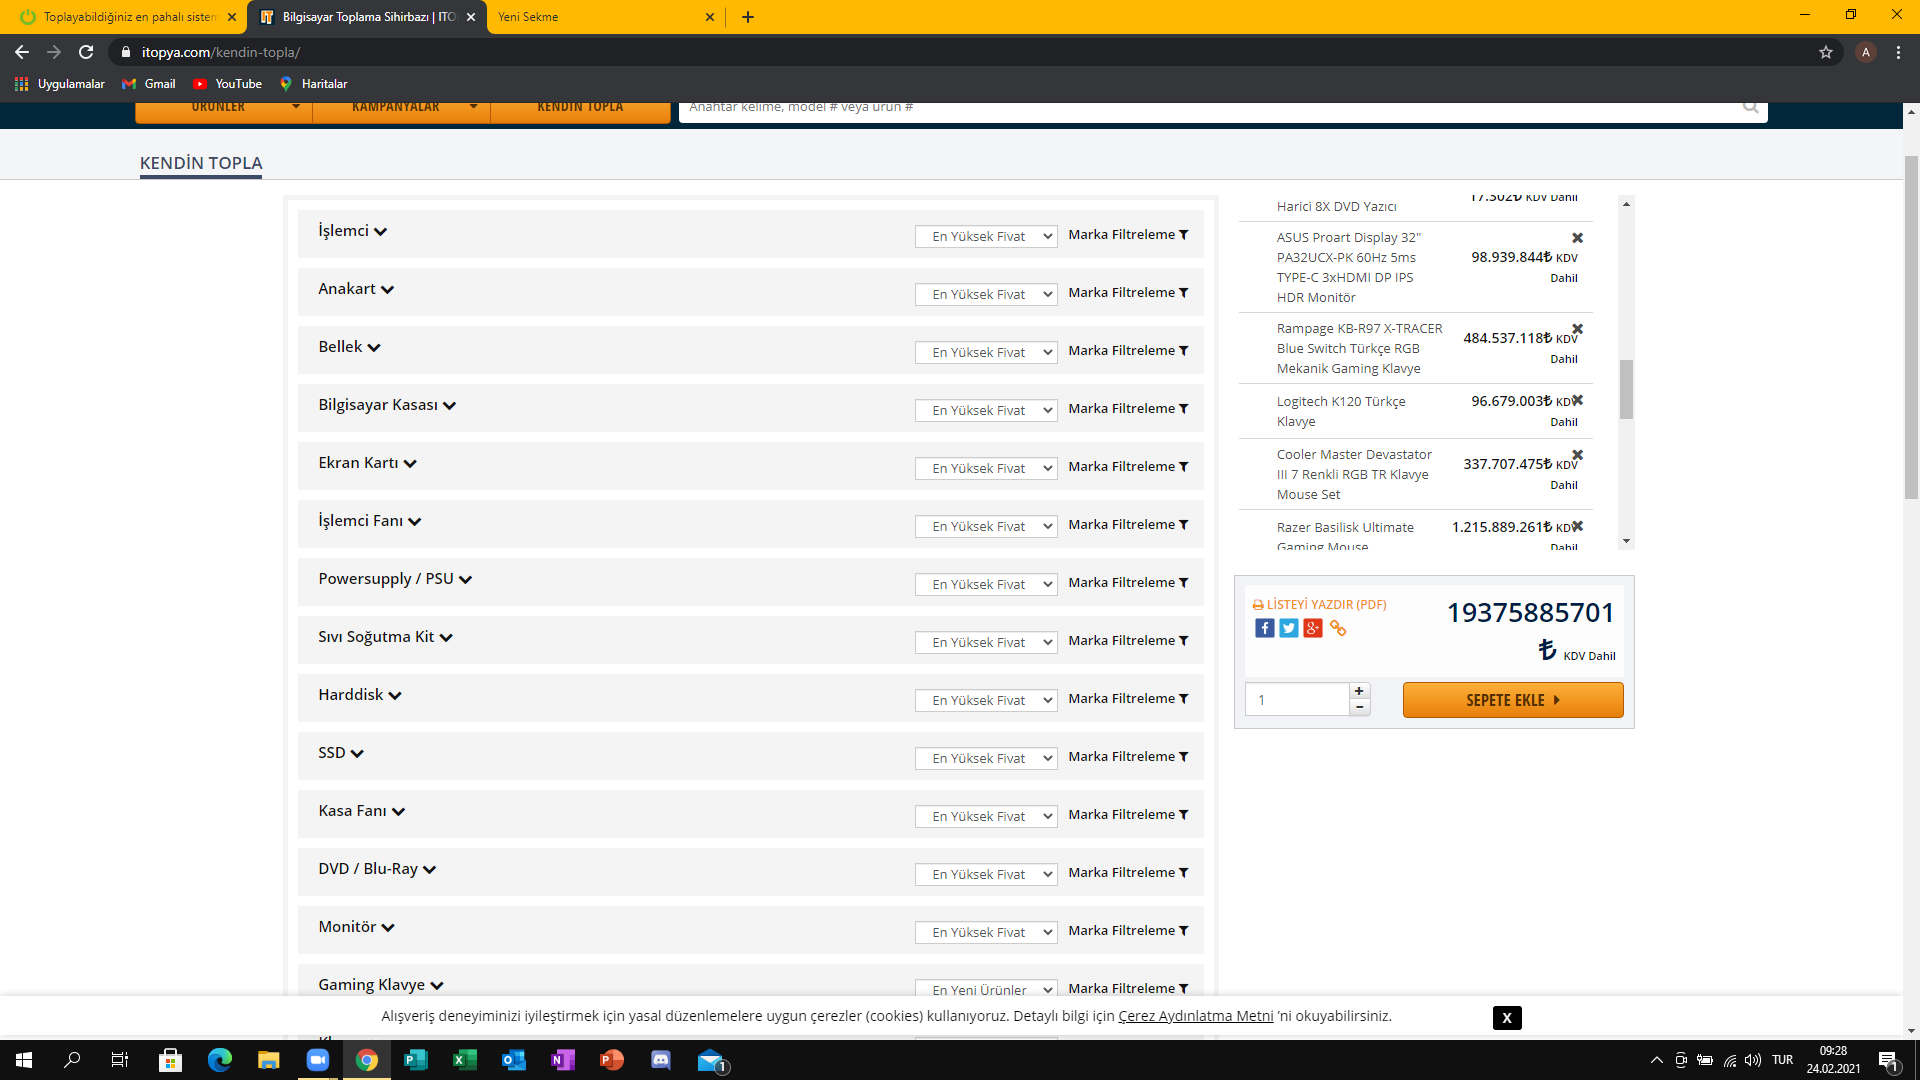The width and height of the screenshot is (1920, 1080).
Task: Open sort dropdown for Anakart row
Action: [x=985, y=294]
